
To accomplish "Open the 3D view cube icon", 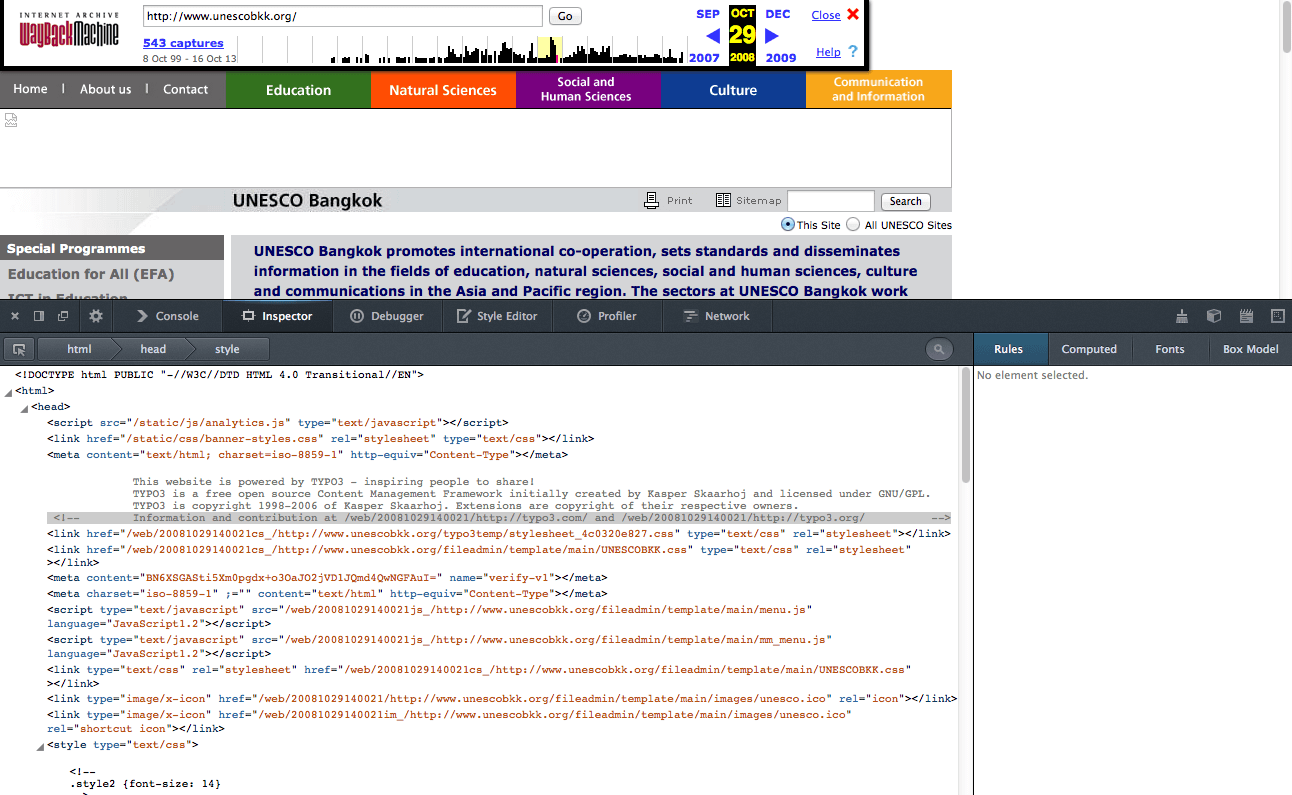I will [1214, 316].
